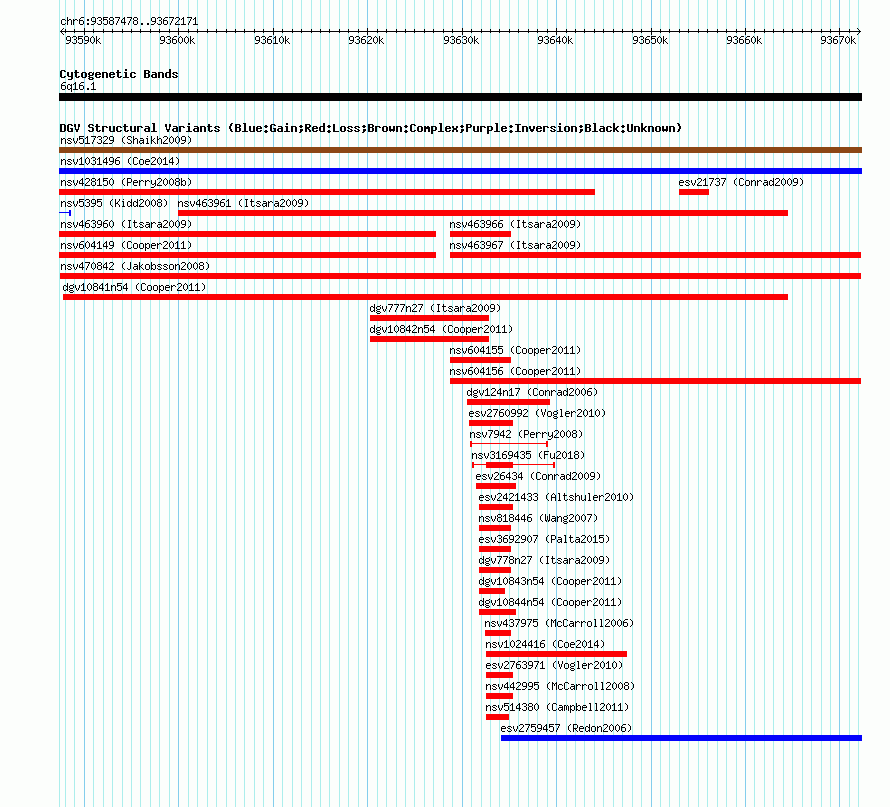This screenshot has height=807, width=890.
Task: Select esv3692907 (Palta2015) label
Action: pos(544,539)
